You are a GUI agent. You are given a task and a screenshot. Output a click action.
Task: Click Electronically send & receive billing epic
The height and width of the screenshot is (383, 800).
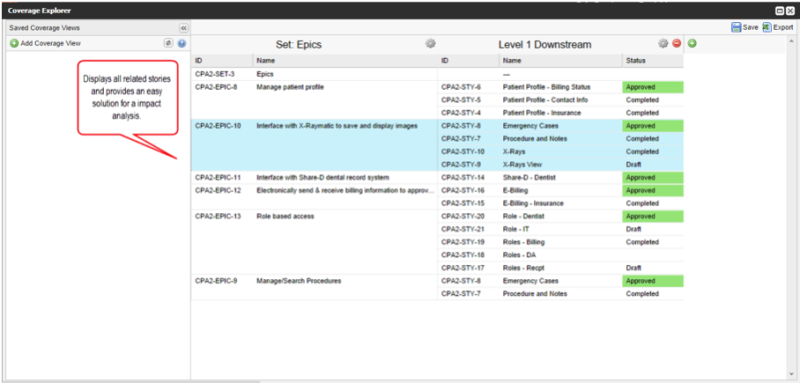(345, 190)
